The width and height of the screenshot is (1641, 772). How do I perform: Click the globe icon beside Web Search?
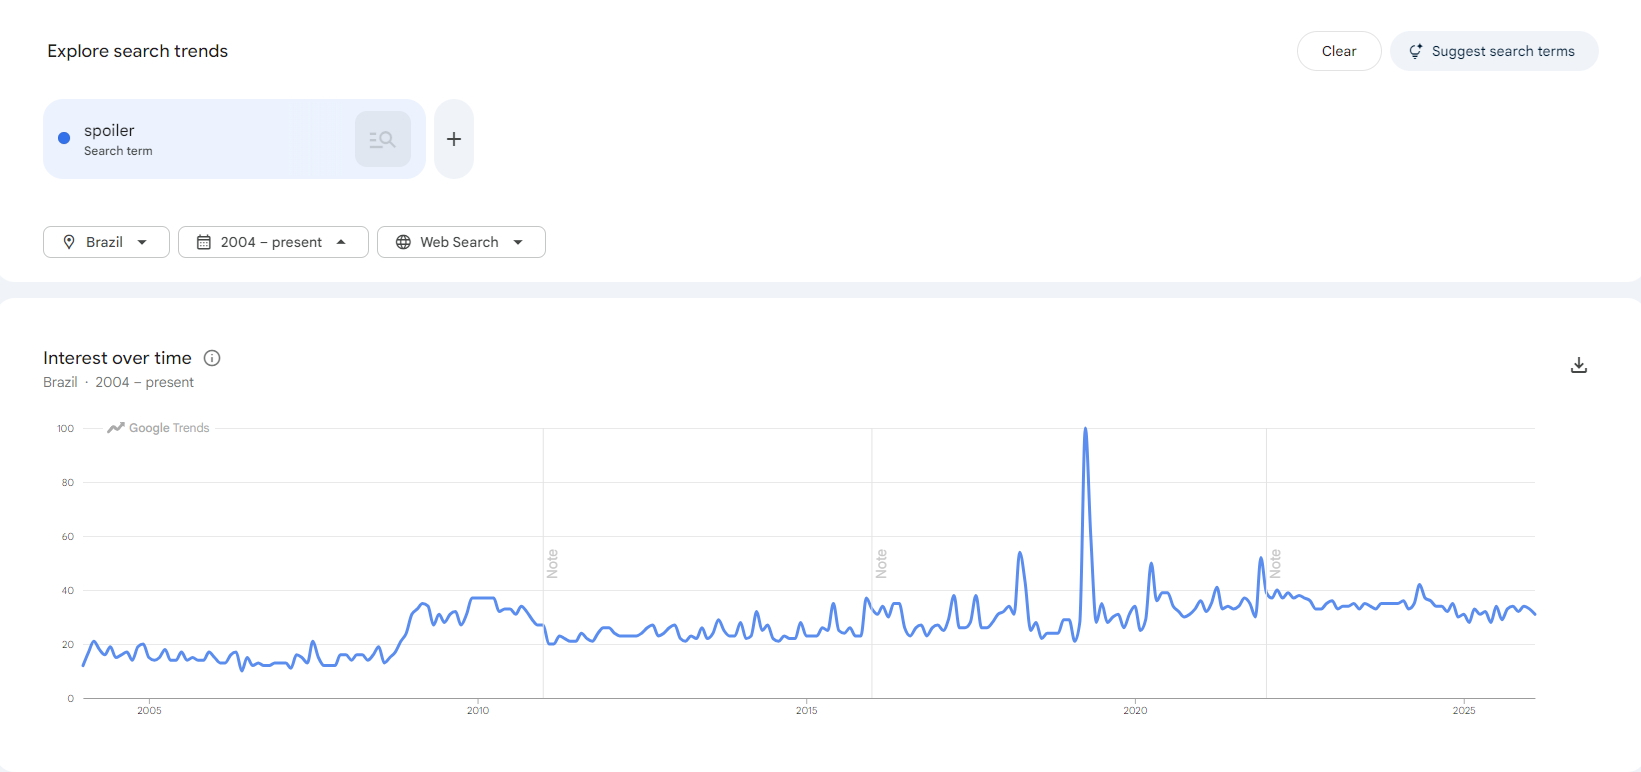click(x=403, y=242)
